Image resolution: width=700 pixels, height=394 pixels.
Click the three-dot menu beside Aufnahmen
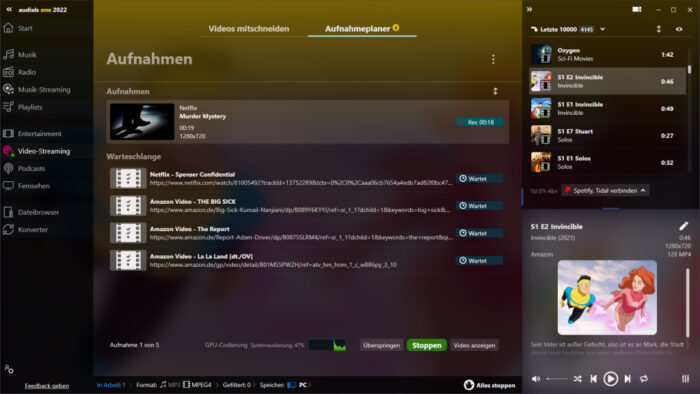point(493,59)
